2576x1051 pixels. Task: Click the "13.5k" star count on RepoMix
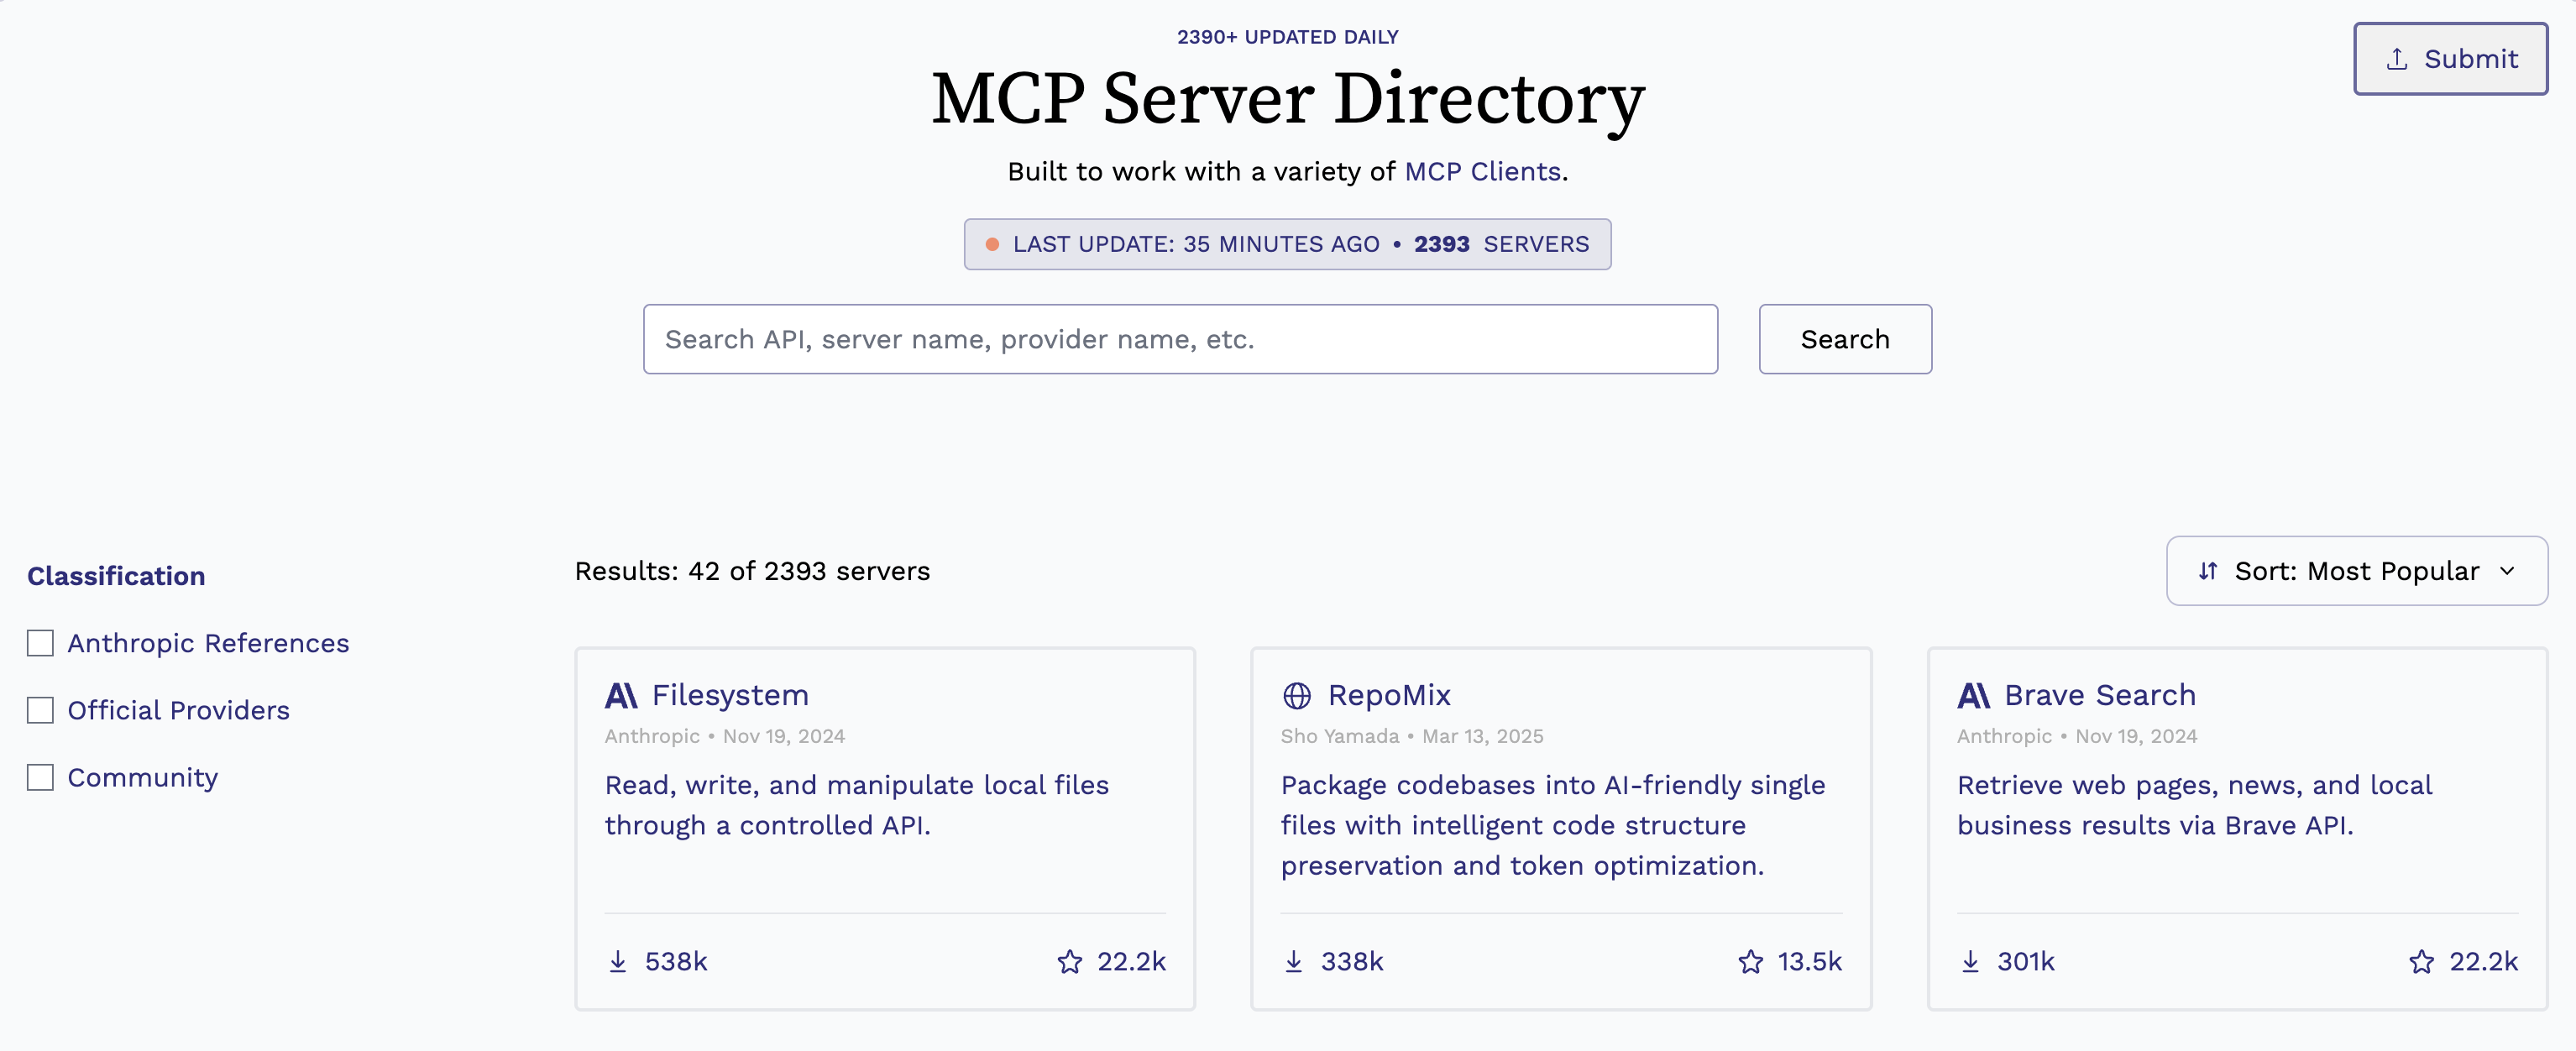tap(1809, 961)
